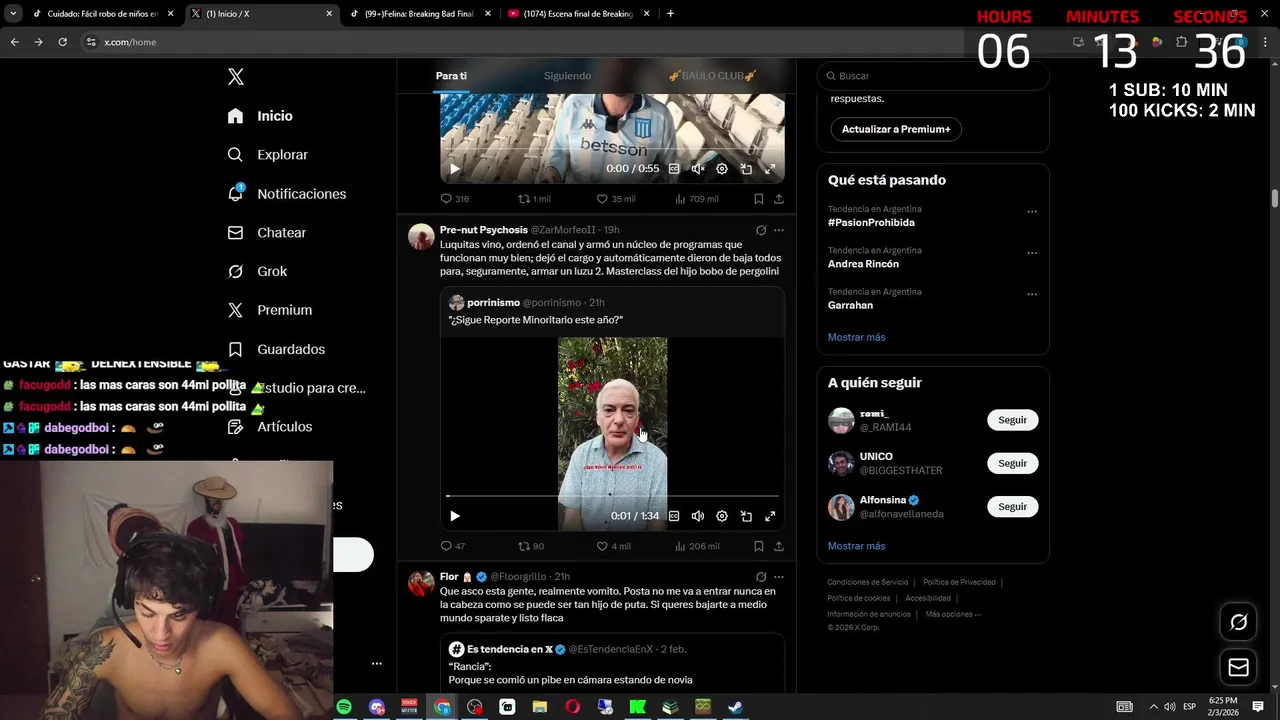Click Actualizar a Premium+ button

pos(896,129)
